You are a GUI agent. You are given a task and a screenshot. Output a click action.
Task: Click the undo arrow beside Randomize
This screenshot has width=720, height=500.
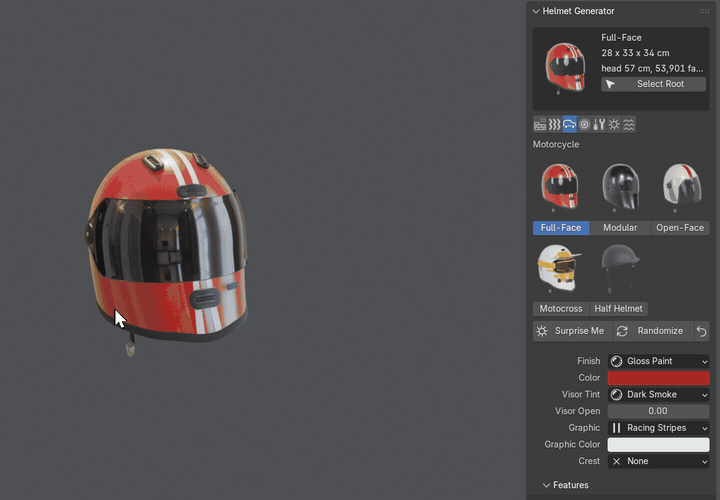tap(702, 331)
